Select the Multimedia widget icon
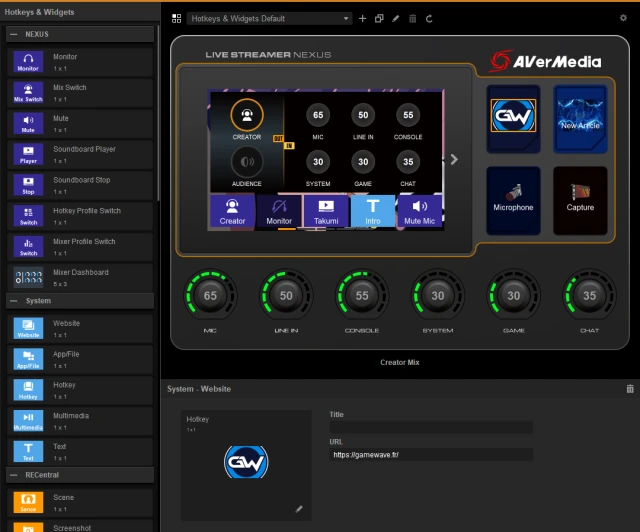 coord(28,421)
